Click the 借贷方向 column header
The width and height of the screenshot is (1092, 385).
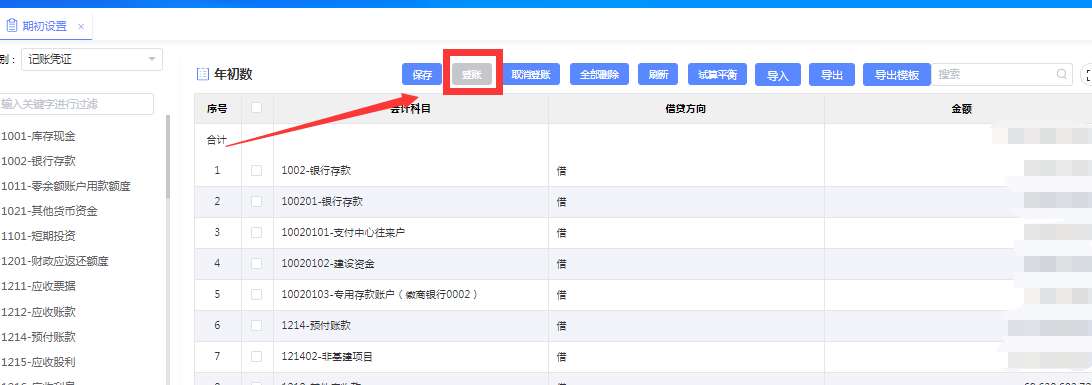(686, 109)
